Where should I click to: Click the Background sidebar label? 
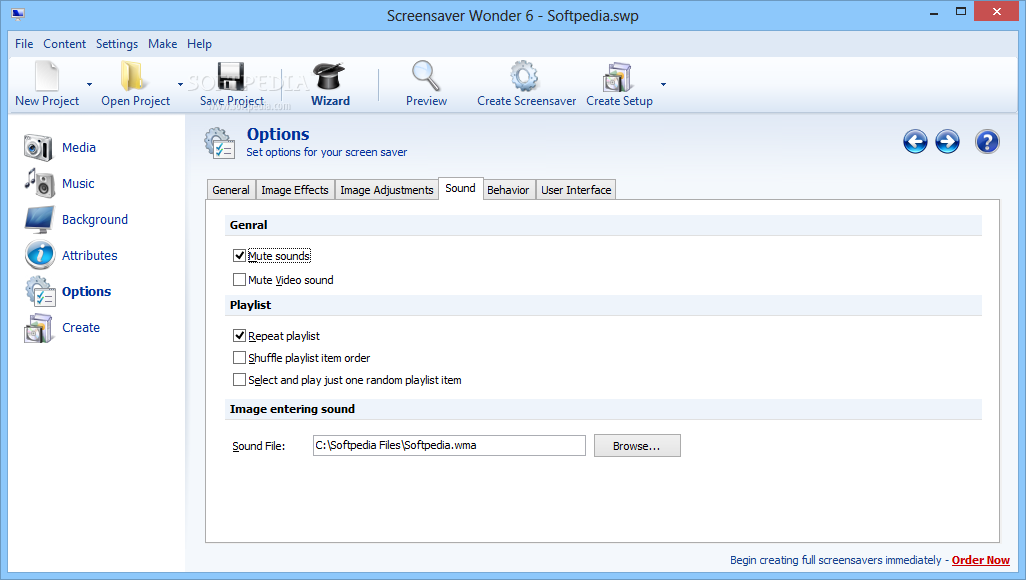pos(95,219)
